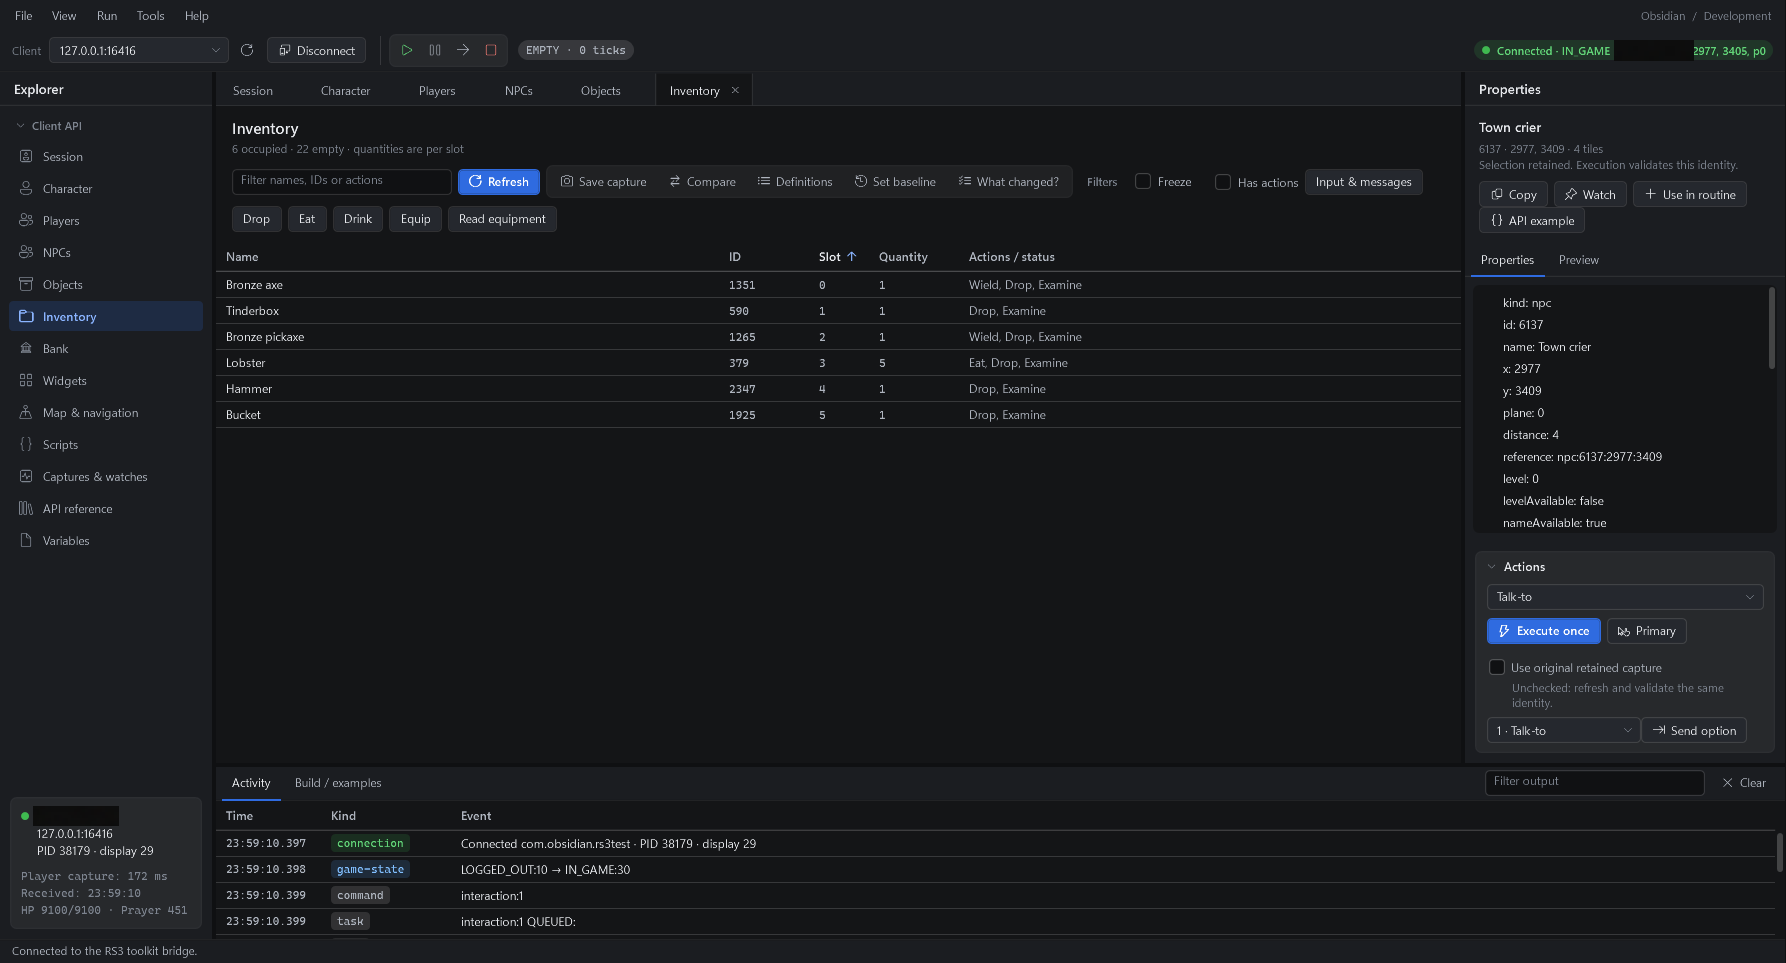The image size is (1786, 963).
Task: Open Map & navigation in the sidebar
Action: click(106, 413)
